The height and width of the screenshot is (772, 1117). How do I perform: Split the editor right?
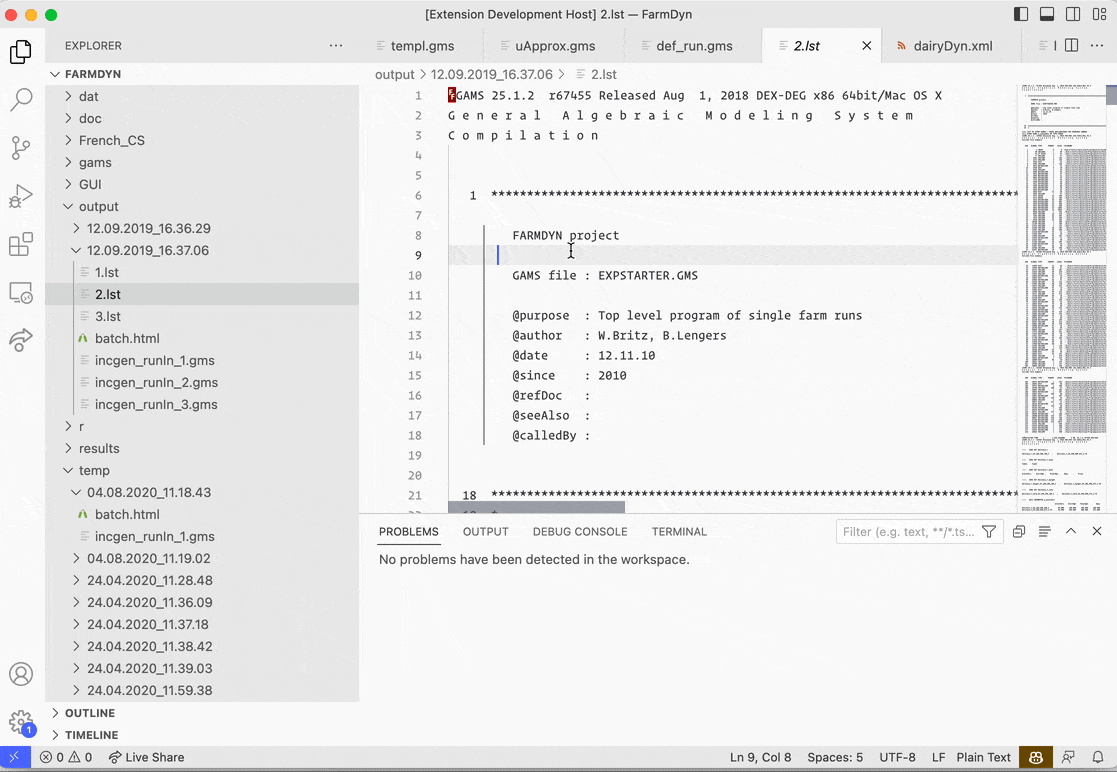click(1071, 46)
